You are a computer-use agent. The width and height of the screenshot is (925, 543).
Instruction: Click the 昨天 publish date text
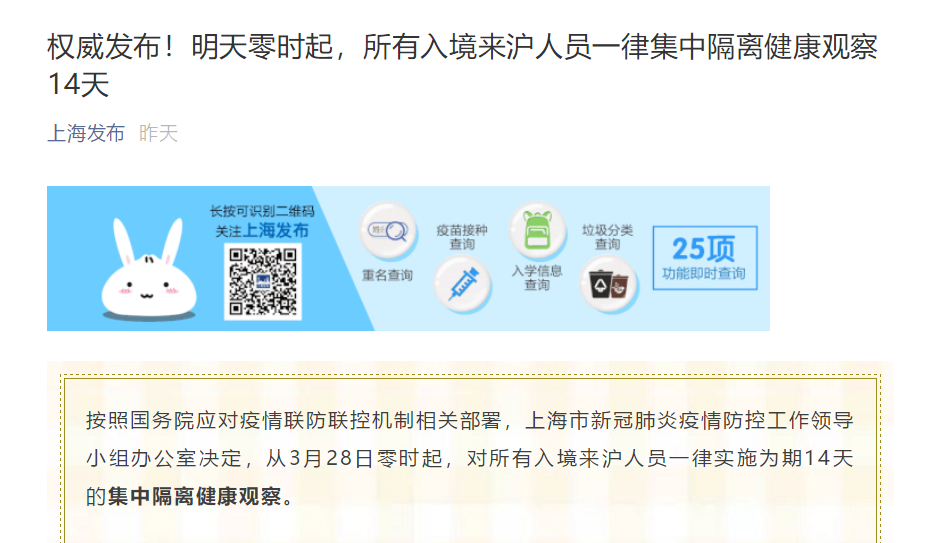click(159, 133)
